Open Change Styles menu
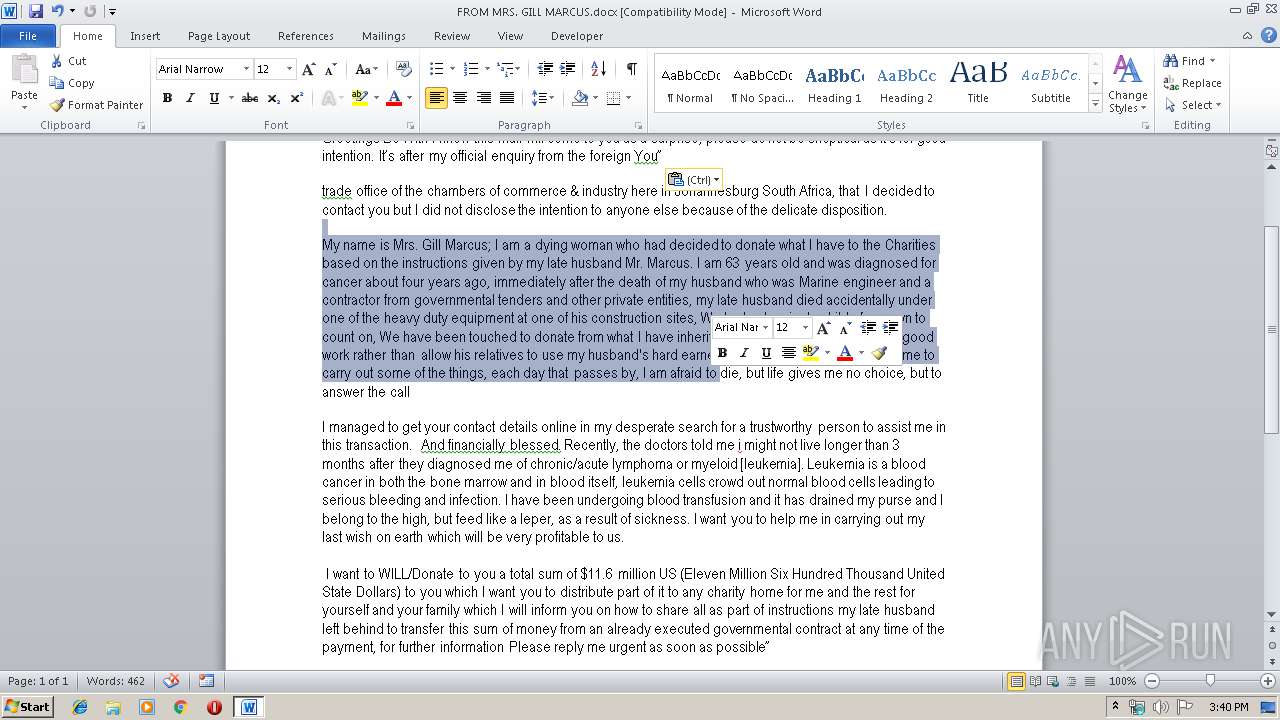1280x720 pixels. [x=1127, y=85]
